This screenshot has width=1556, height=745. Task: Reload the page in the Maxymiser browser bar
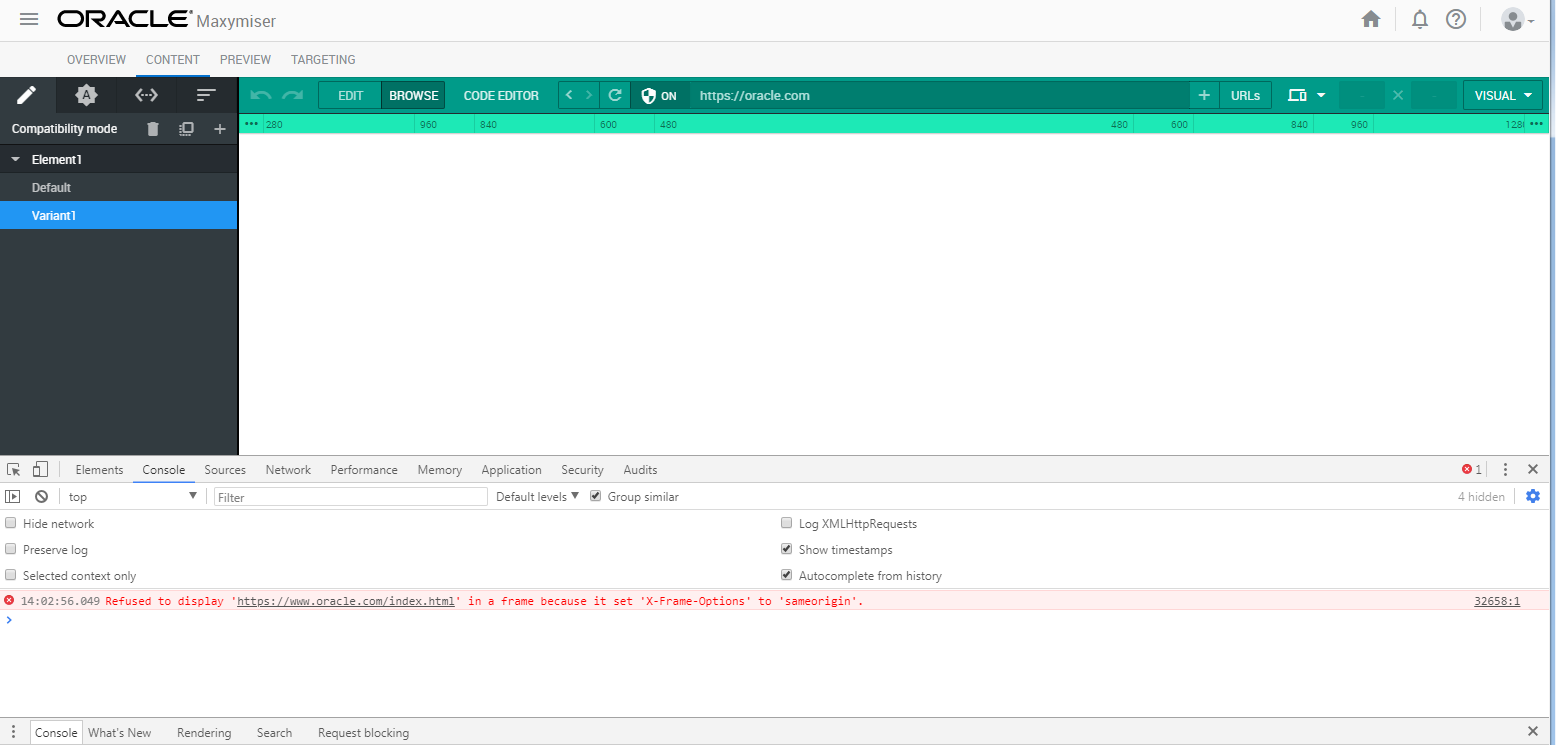click(x=615, y=96)
